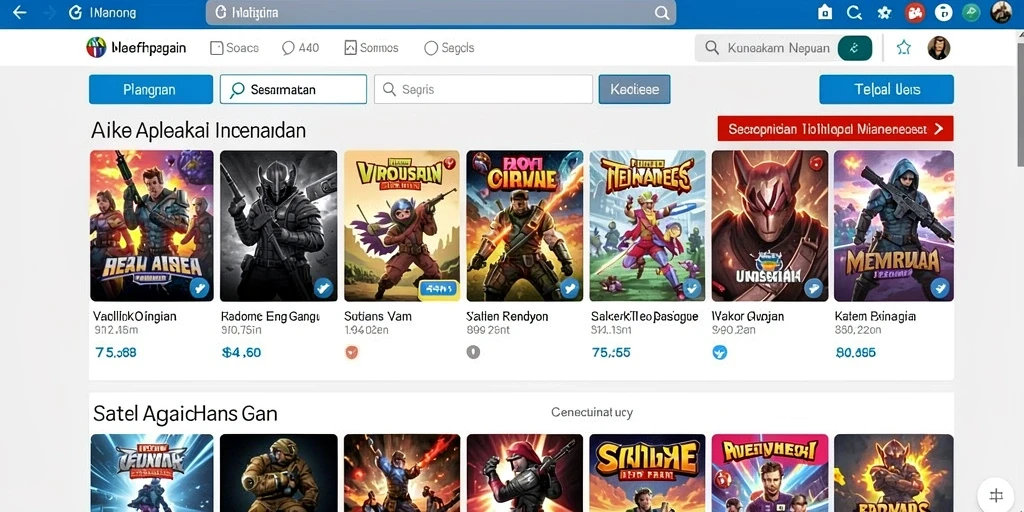Viewport: 1024px width, 512px height.
Task: Click the red camera icon in top bar
Action: click(x=914, y=12)
